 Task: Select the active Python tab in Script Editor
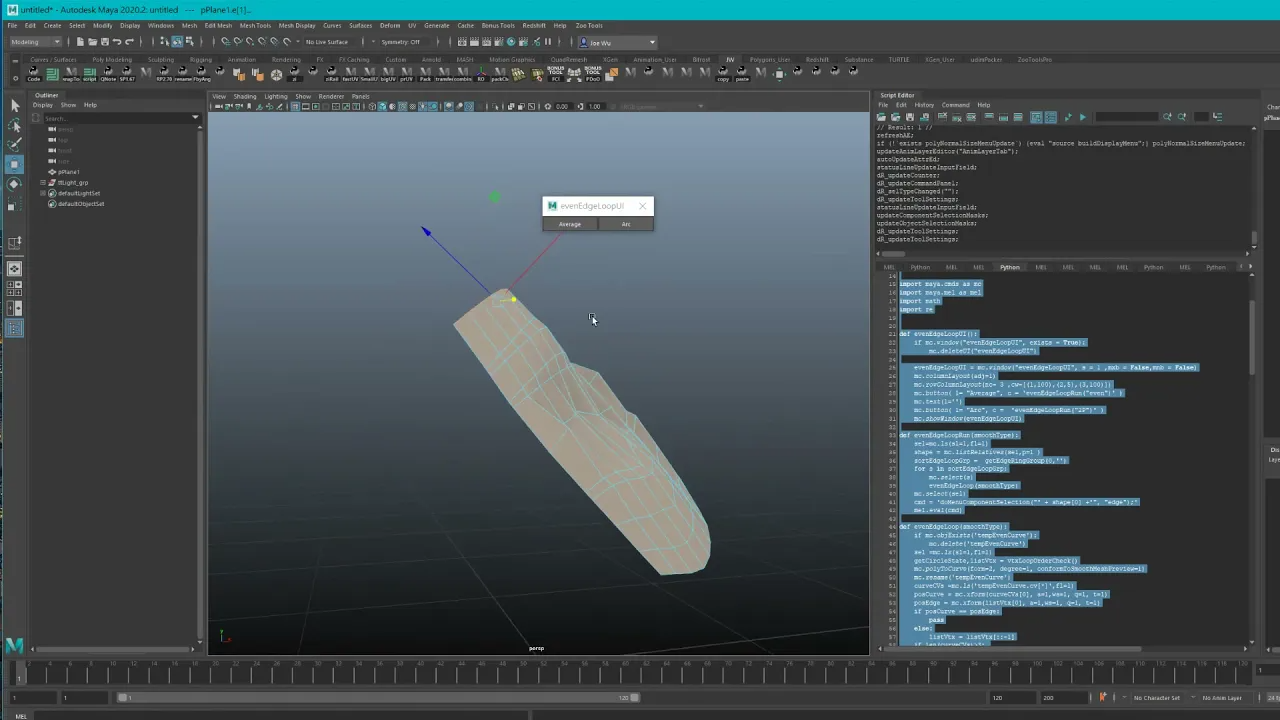click(x=1010, y=267)
